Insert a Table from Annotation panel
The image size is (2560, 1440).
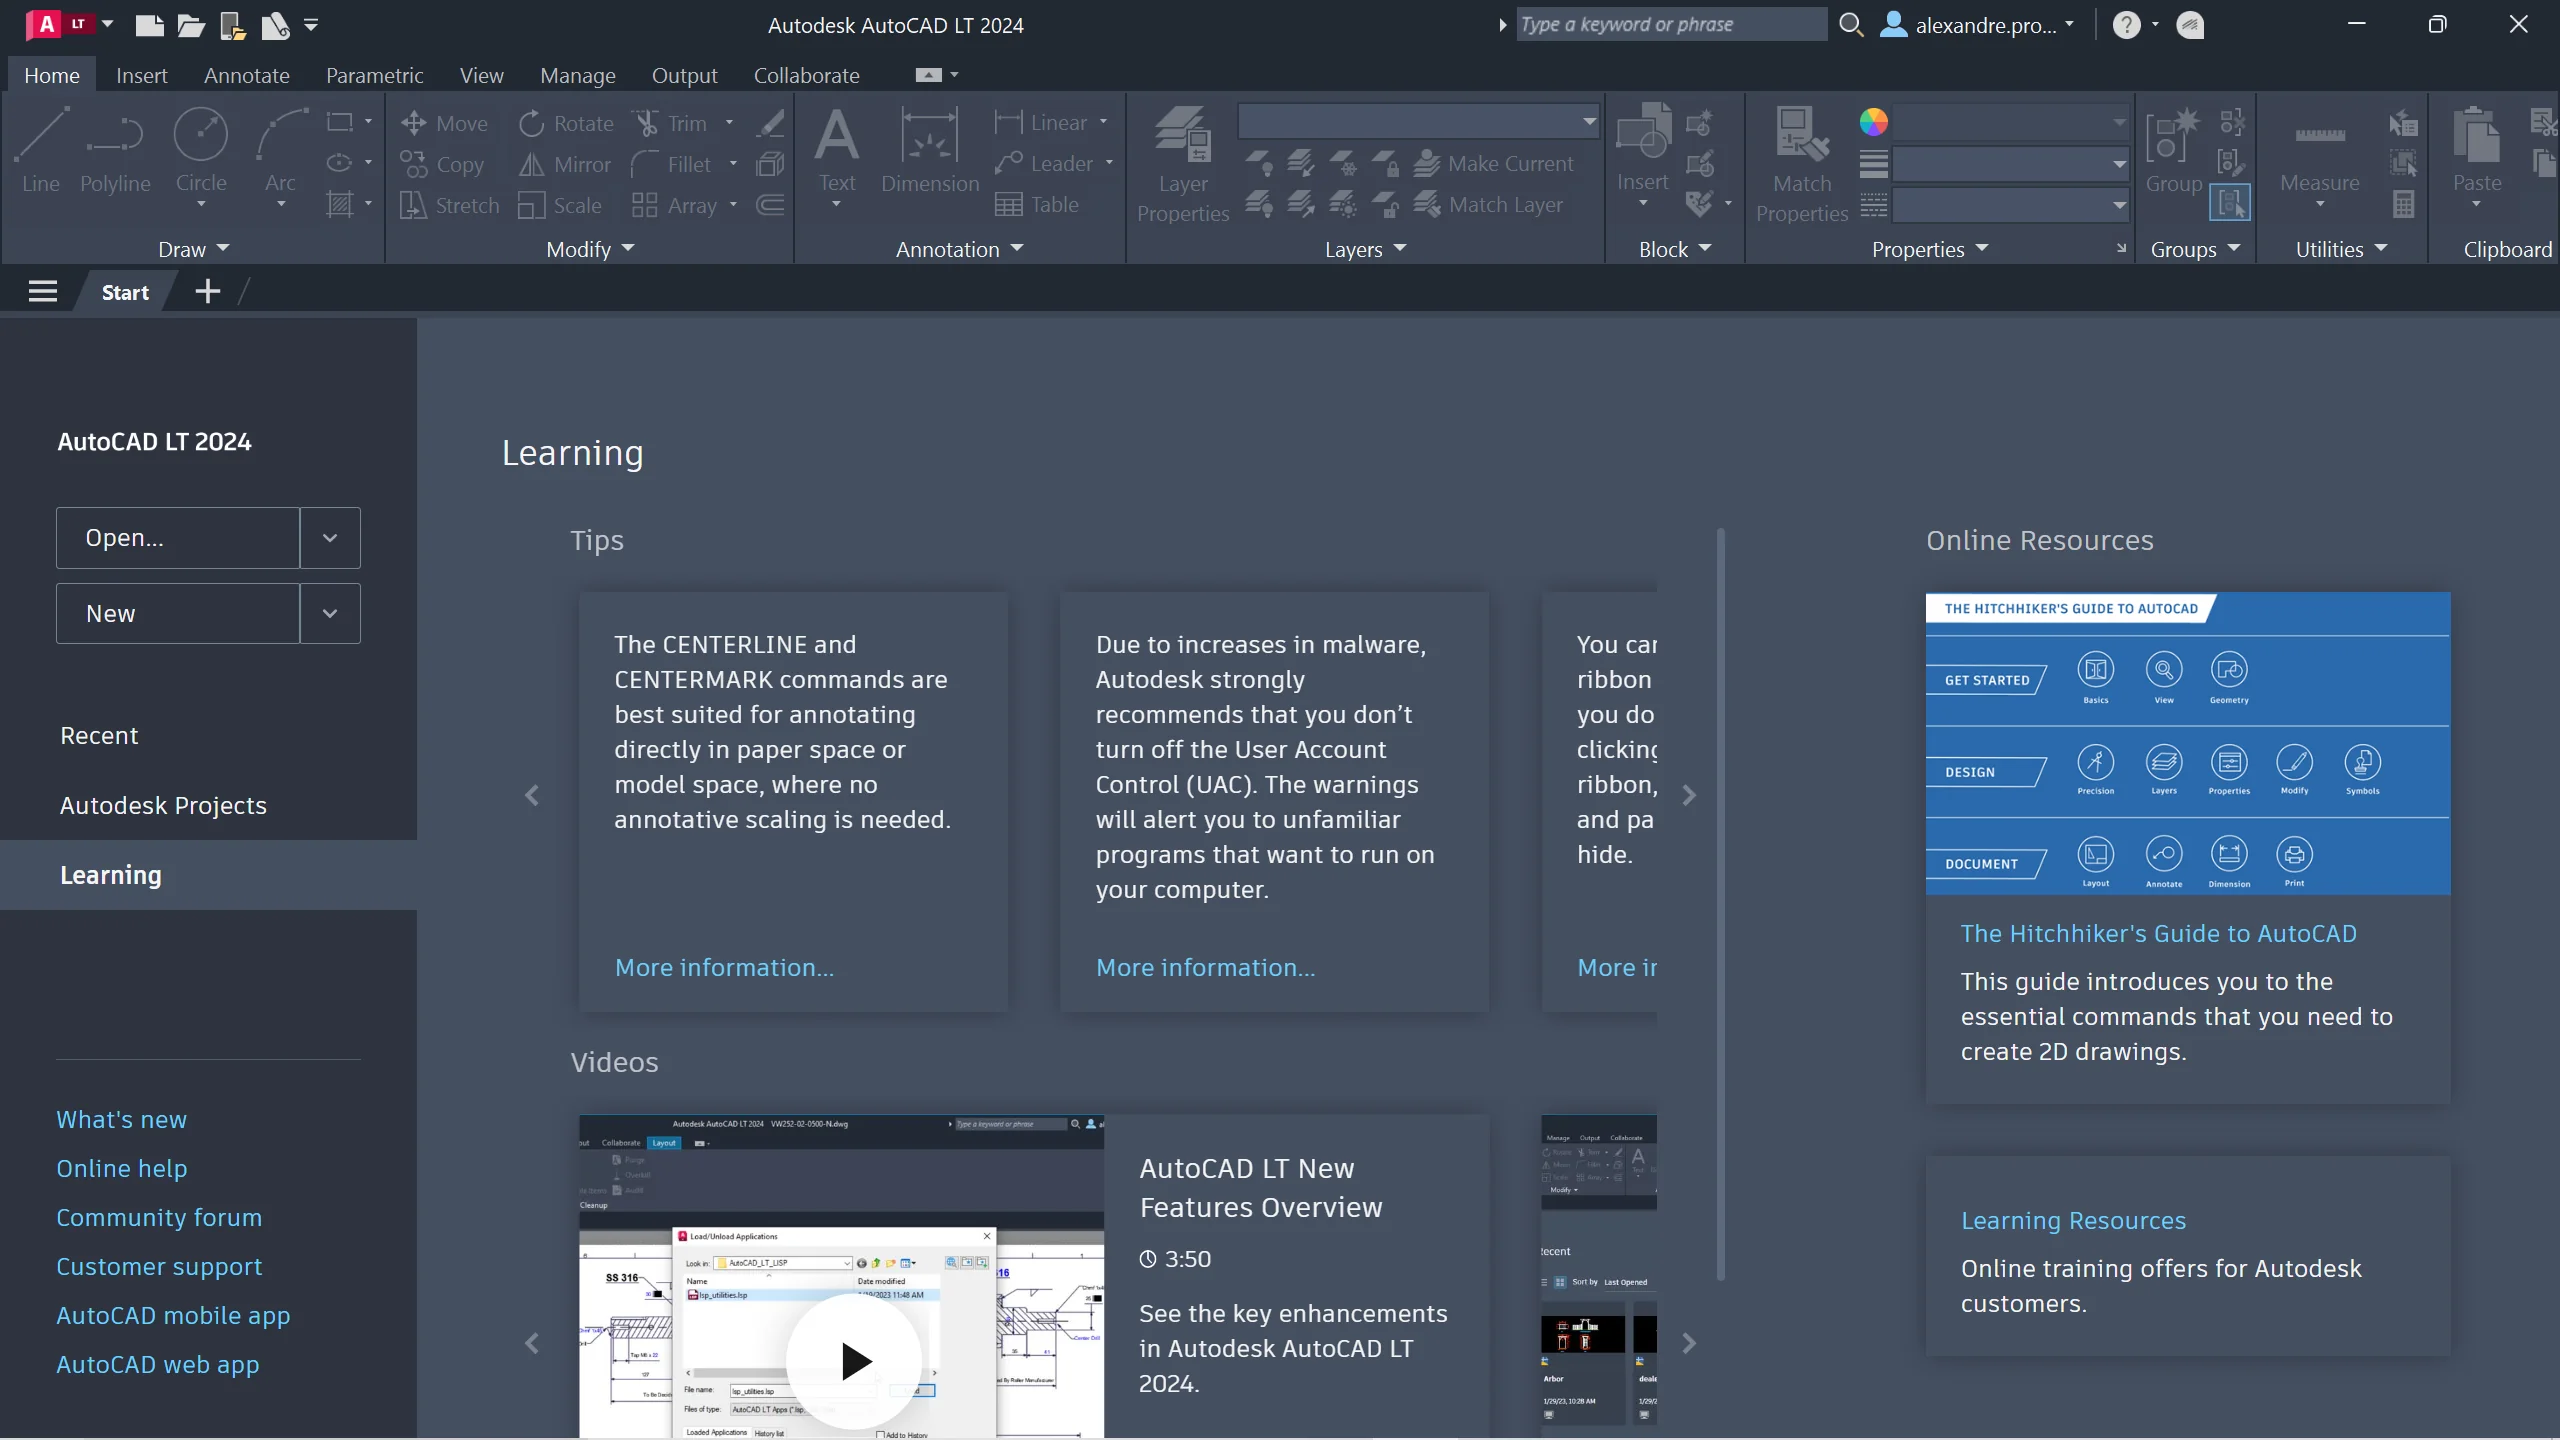tap(1037, 204)
